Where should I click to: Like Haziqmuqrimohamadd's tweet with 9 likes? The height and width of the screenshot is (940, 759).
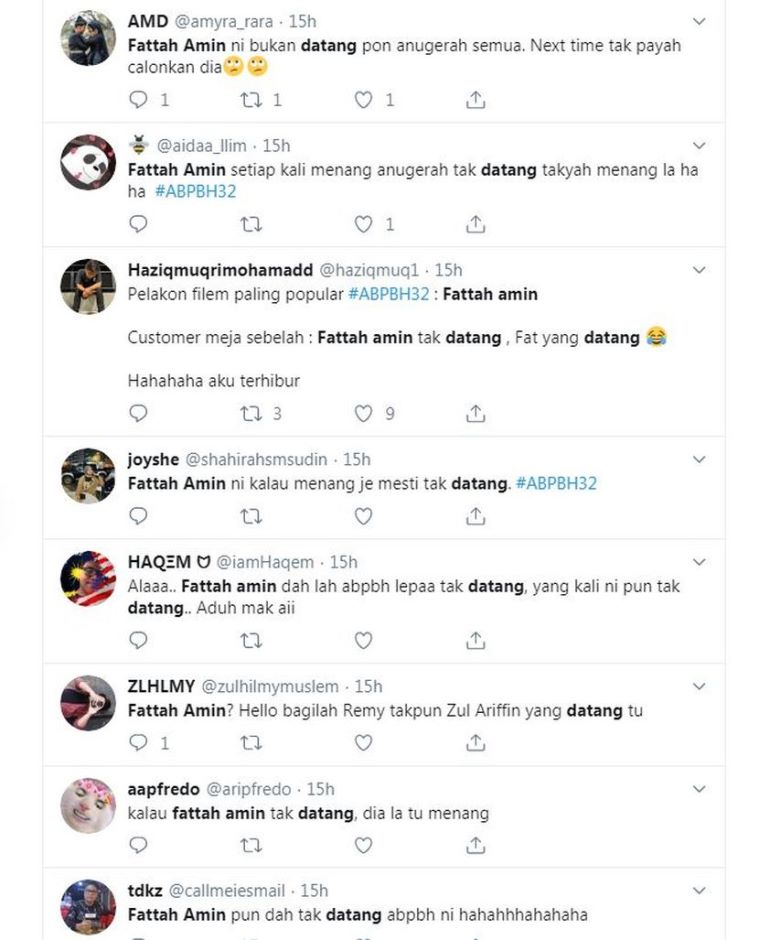364,413
